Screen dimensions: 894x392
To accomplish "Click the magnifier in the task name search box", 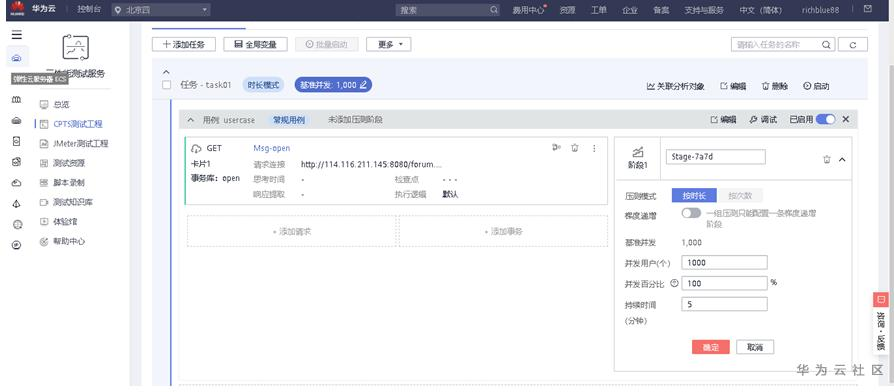I will pyautogui.click(x=826, y=44).
